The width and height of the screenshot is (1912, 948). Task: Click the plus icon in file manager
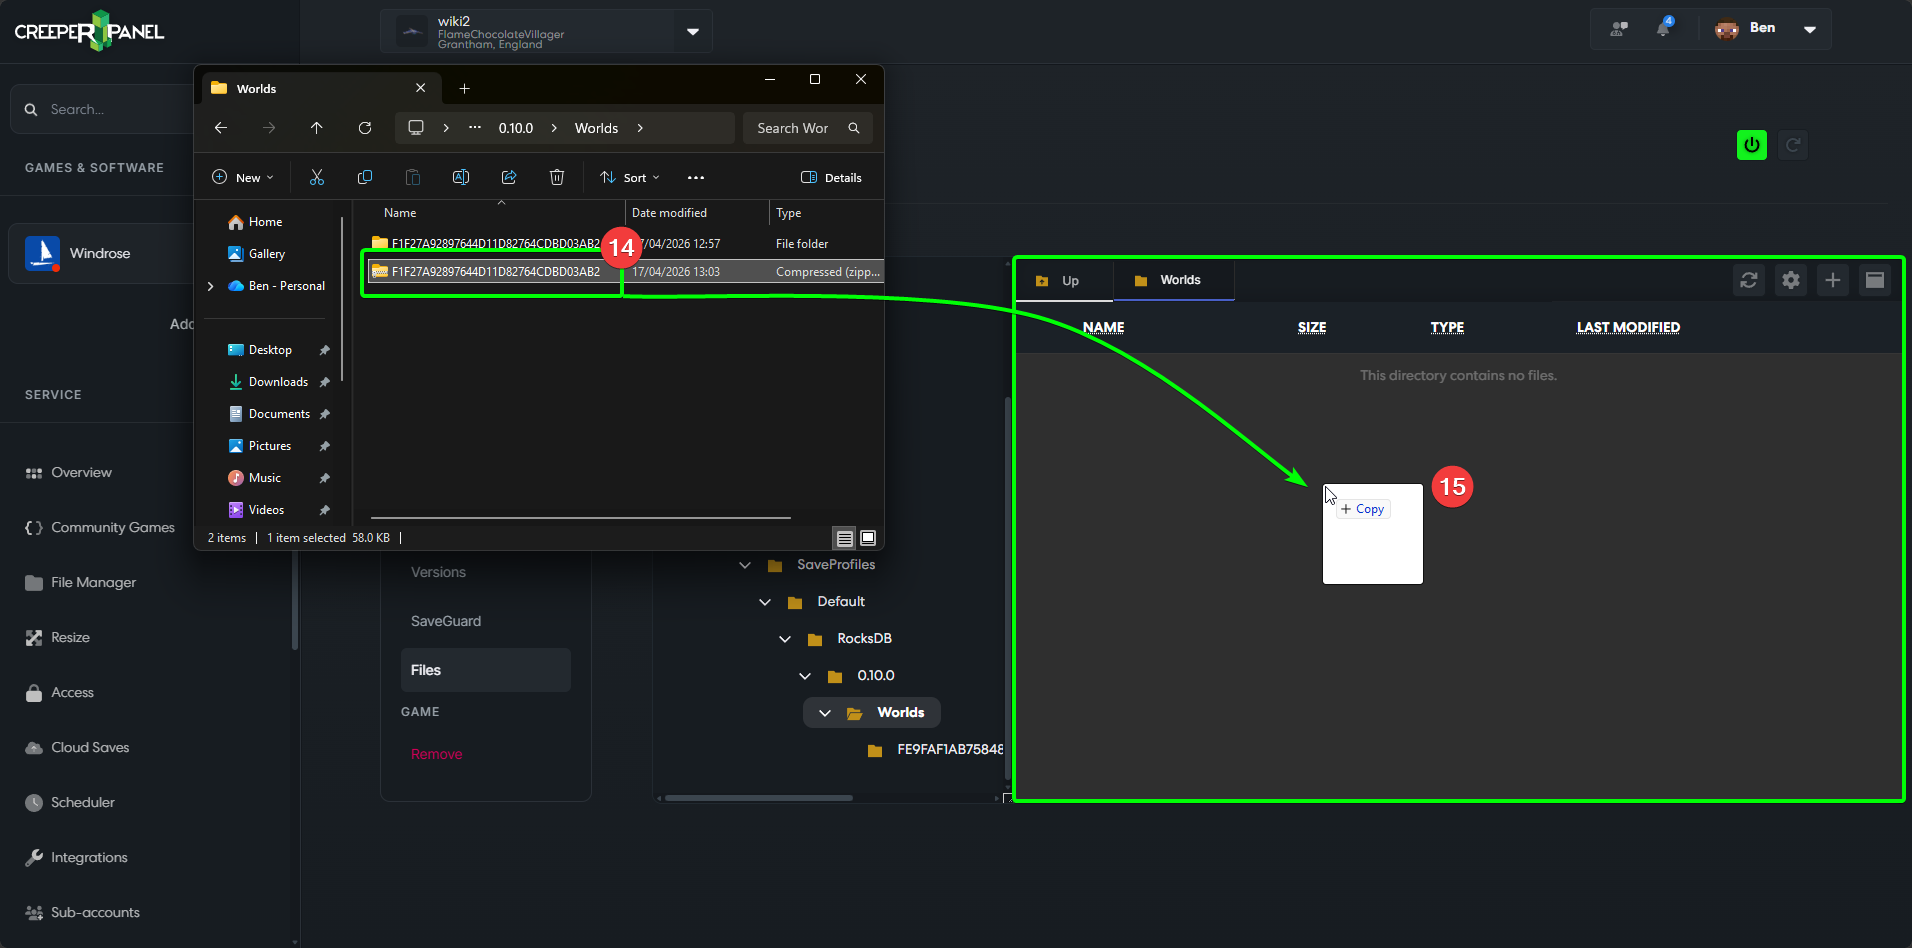(1832, 281)
